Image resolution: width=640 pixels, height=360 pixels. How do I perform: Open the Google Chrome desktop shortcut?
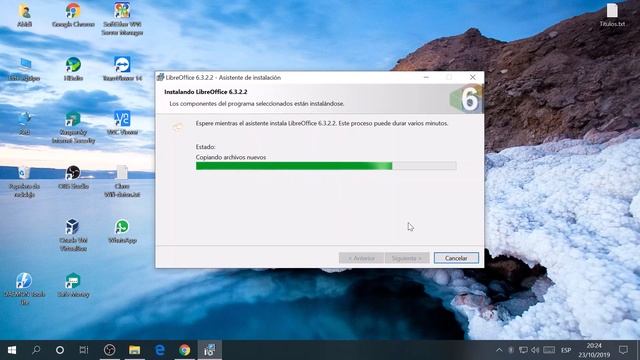click(73, 15)
